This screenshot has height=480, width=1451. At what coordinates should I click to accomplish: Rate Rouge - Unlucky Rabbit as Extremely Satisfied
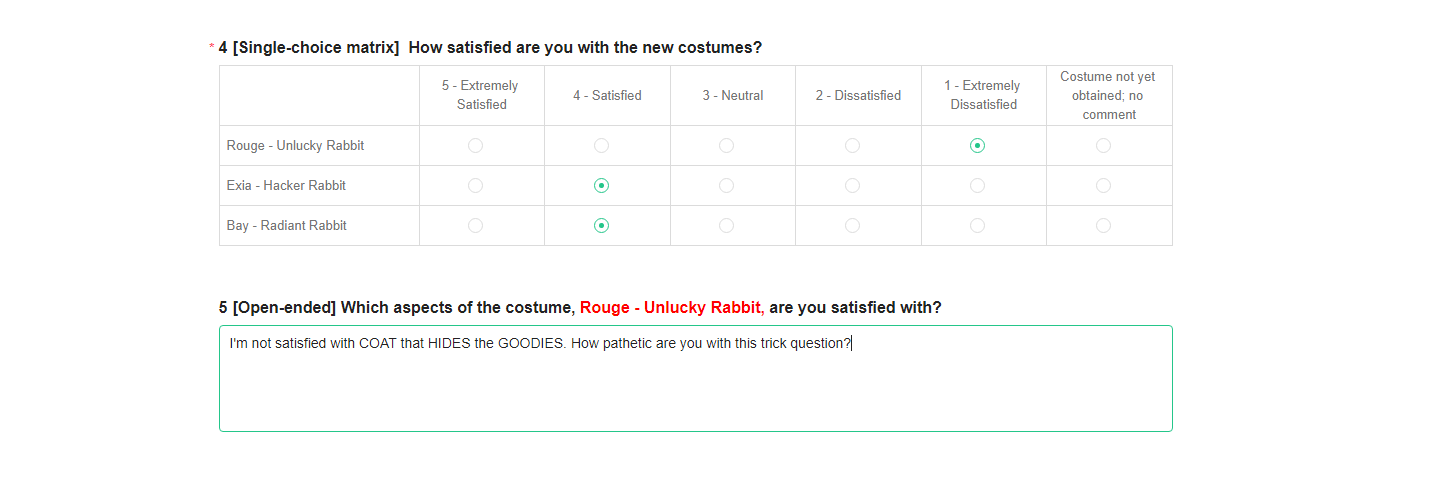(475, 146)
